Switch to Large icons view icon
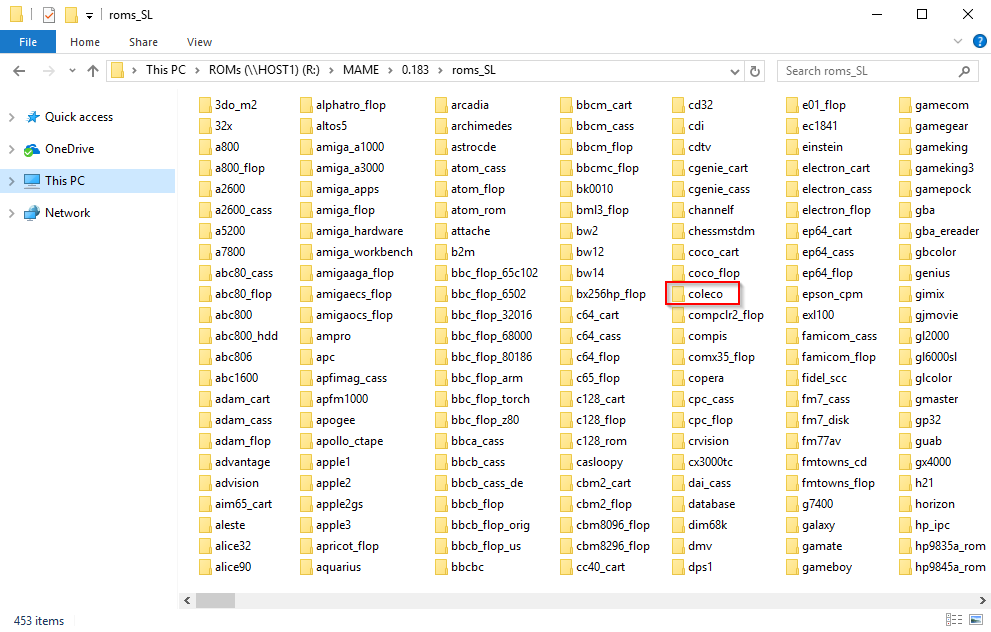The height and width of the screenshot is (632, 991). coord(976,620)
